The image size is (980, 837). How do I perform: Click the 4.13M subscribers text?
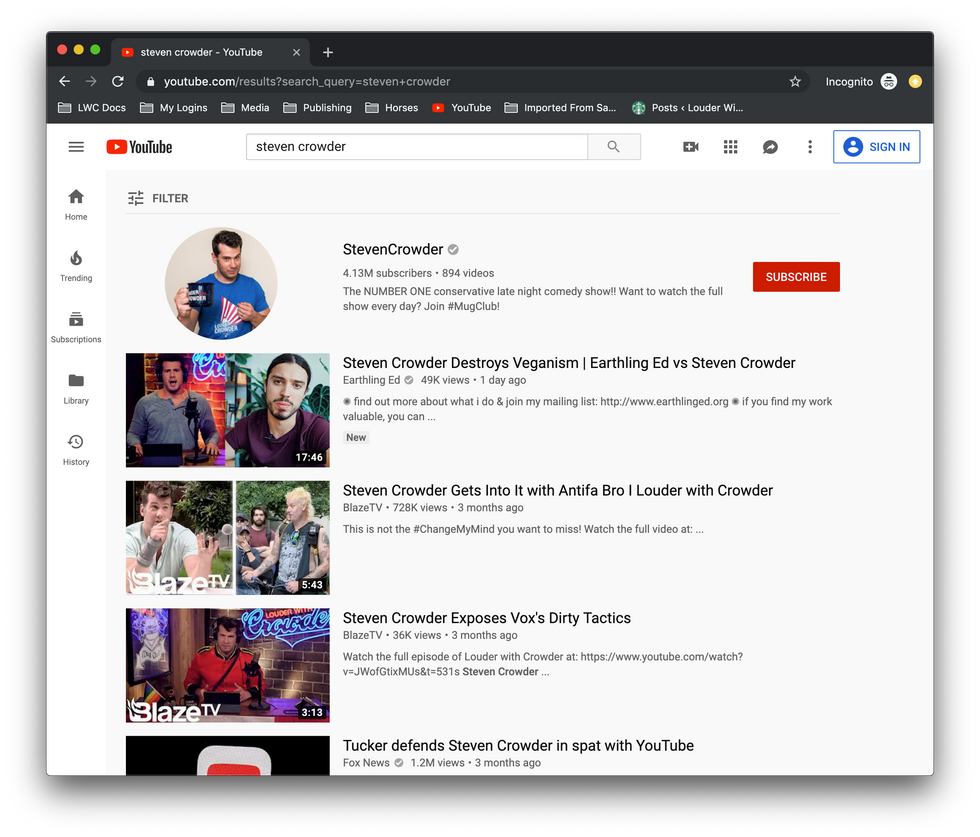pos(387,273)
